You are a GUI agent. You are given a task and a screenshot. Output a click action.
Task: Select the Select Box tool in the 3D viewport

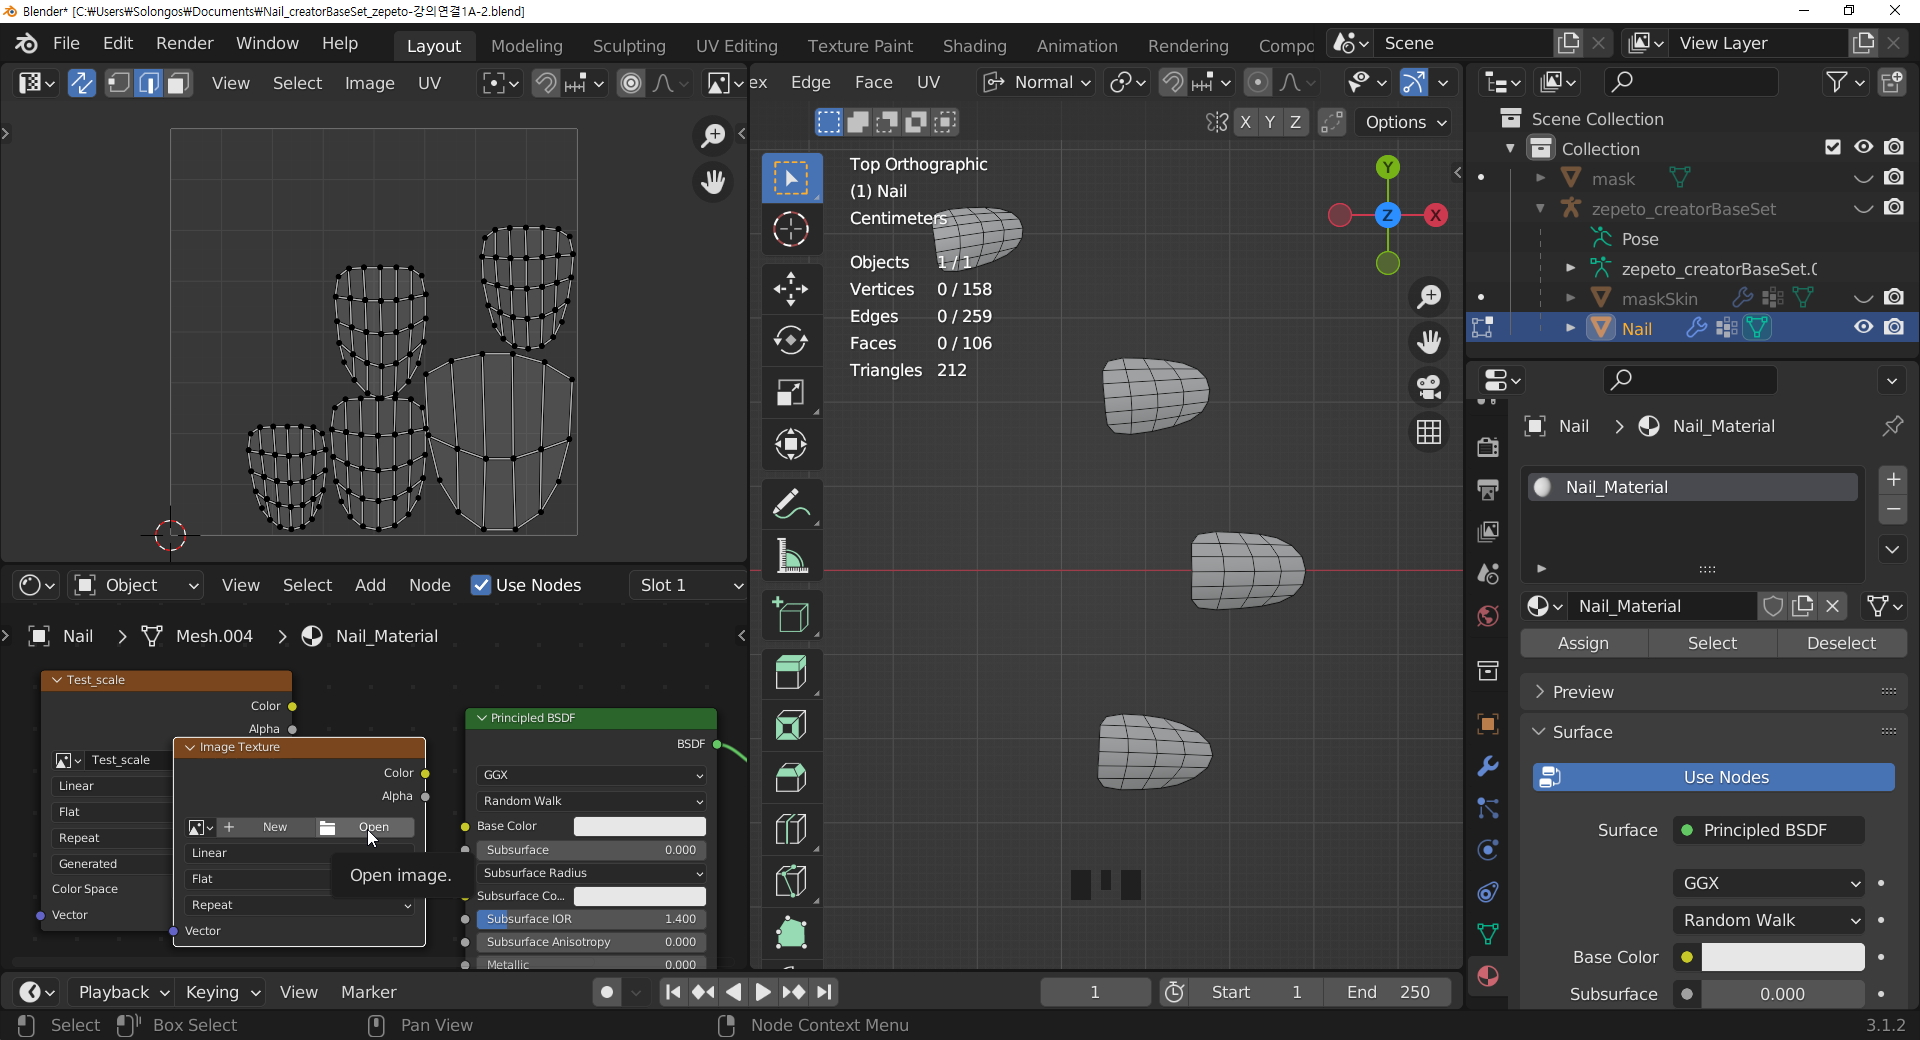click(791, 178)
